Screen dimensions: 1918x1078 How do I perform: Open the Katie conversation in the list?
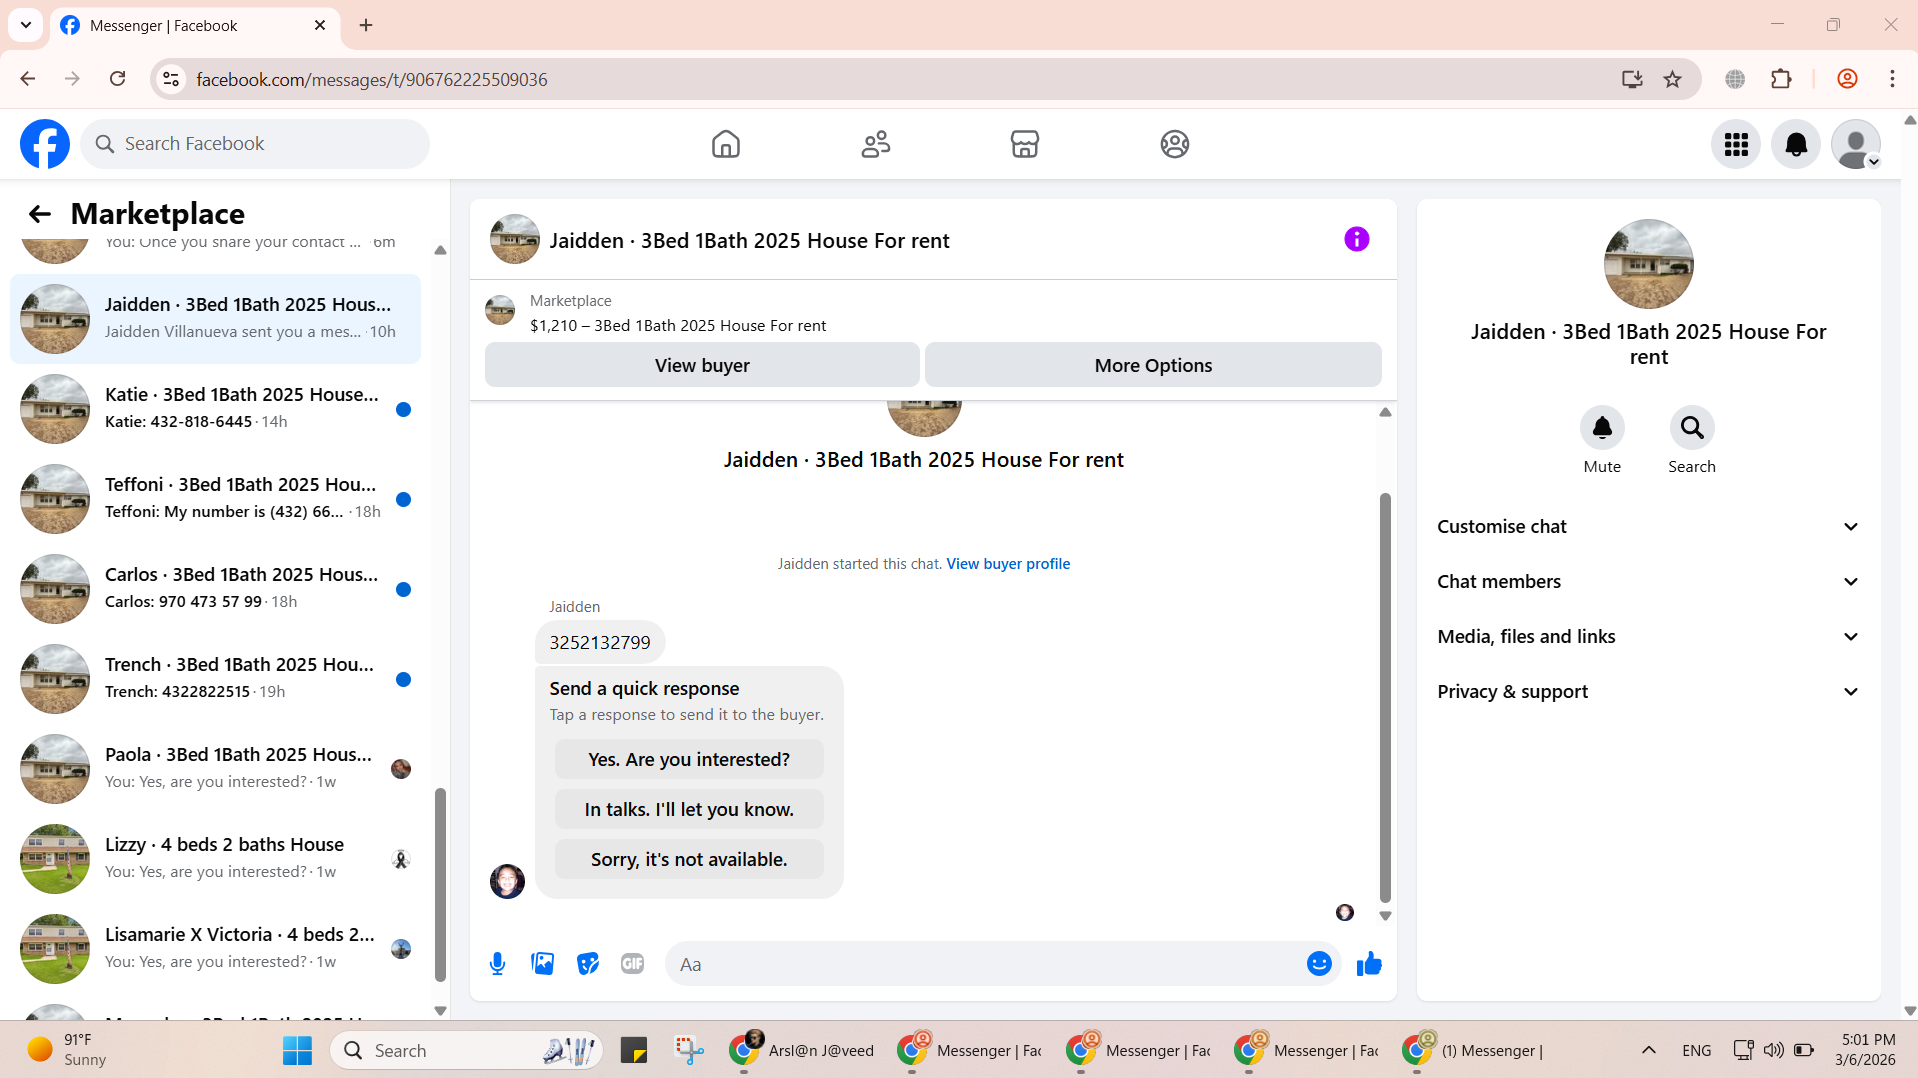tap(215, 409)
